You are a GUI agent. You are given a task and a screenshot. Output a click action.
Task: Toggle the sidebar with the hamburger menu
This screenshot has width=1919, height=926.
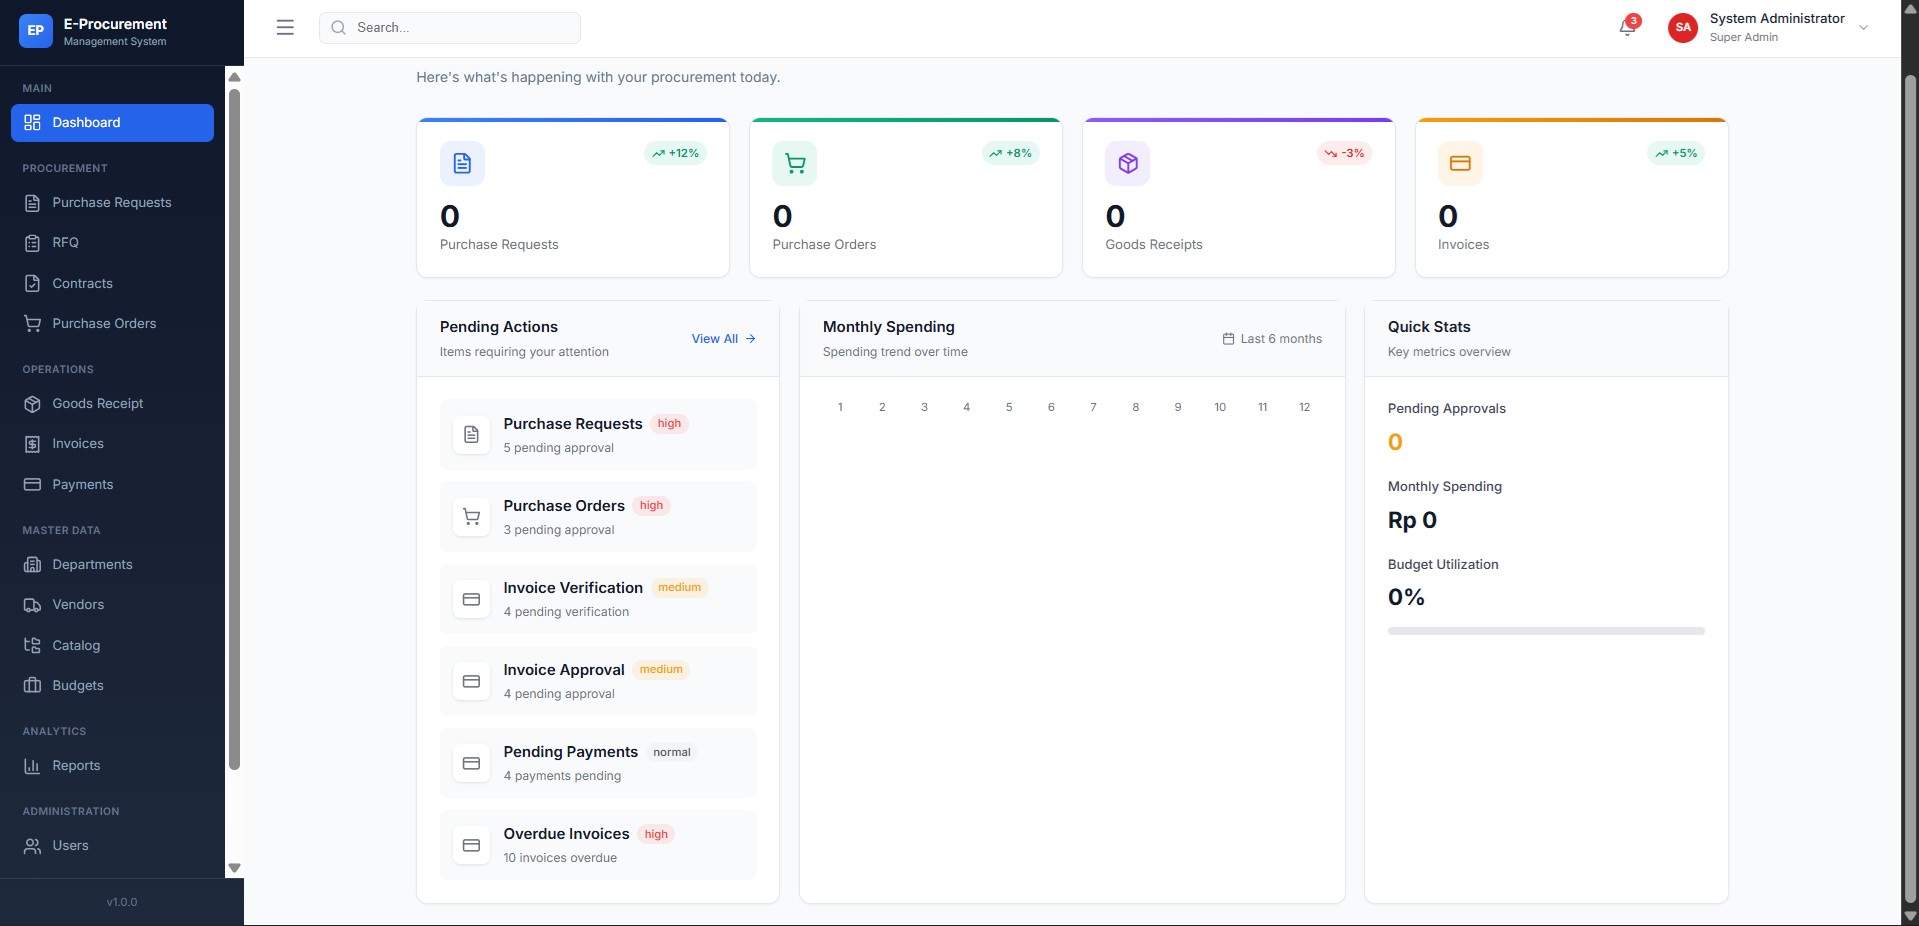(285, 27)
